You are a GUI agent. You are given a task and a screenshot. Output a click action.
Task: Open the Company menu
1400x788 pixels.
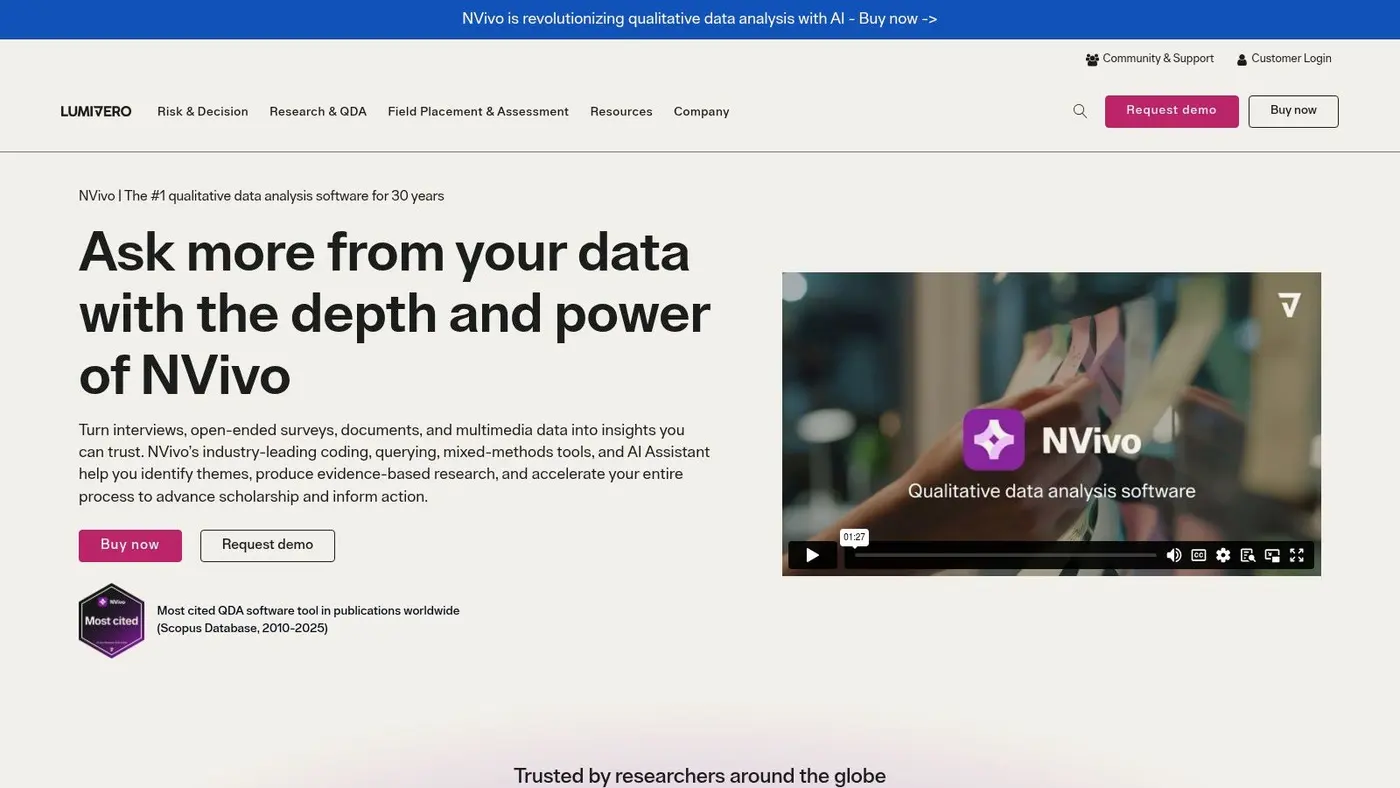701,112
